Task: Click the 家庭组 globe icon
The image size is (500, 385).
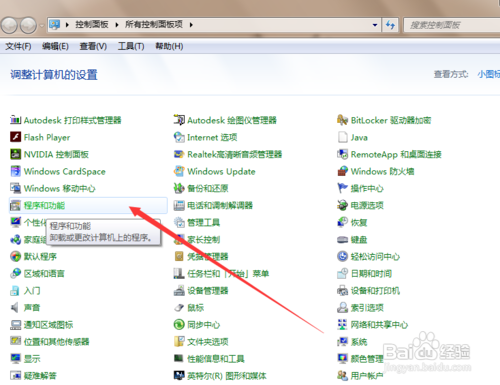Action: (15, 239)
